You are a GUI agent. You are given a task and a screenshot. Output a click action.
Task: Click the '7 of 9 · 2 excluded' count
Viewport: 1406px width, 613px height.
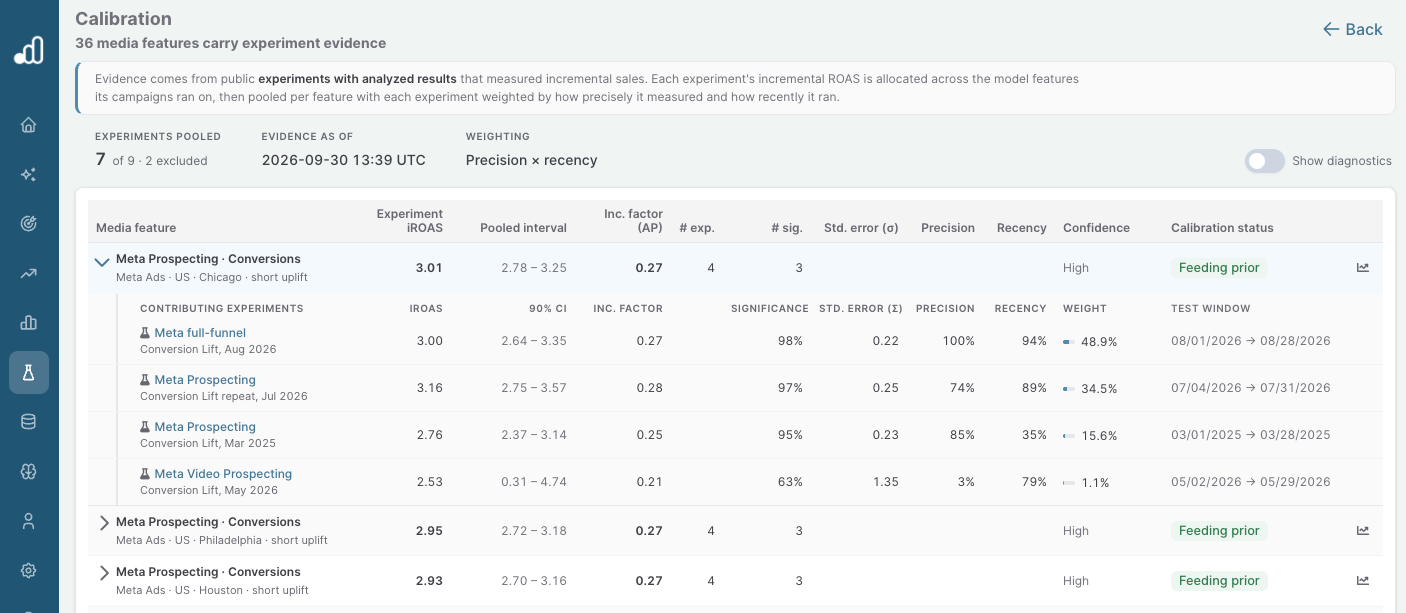[151, 160]
